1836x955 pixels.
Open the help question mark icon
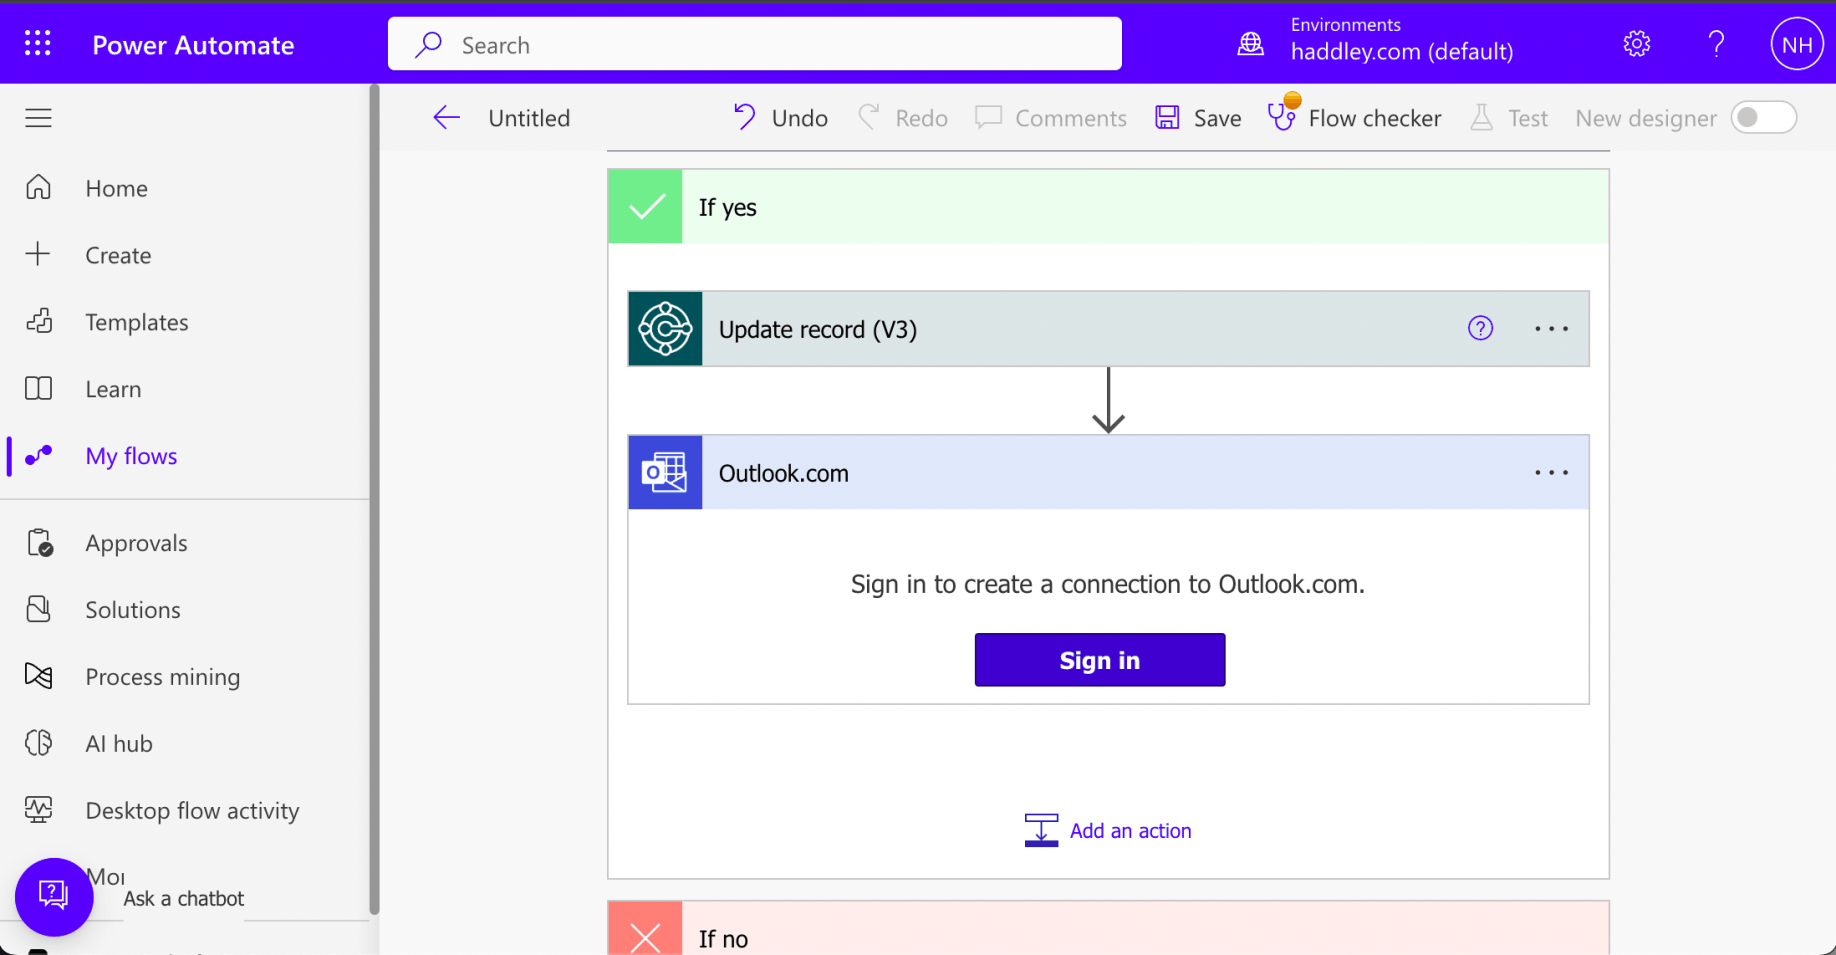pos(1716,44)
